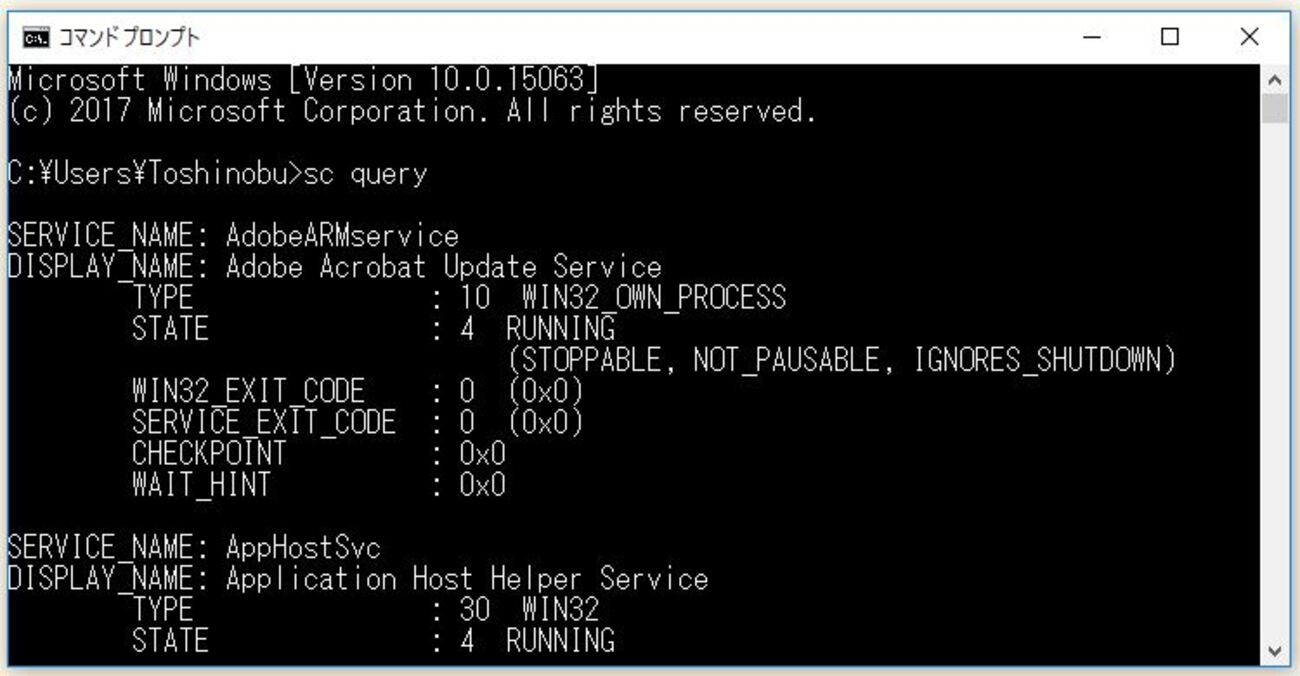
Task: Click the scrollbar down arrow
Action: (x=1275, y=650)
